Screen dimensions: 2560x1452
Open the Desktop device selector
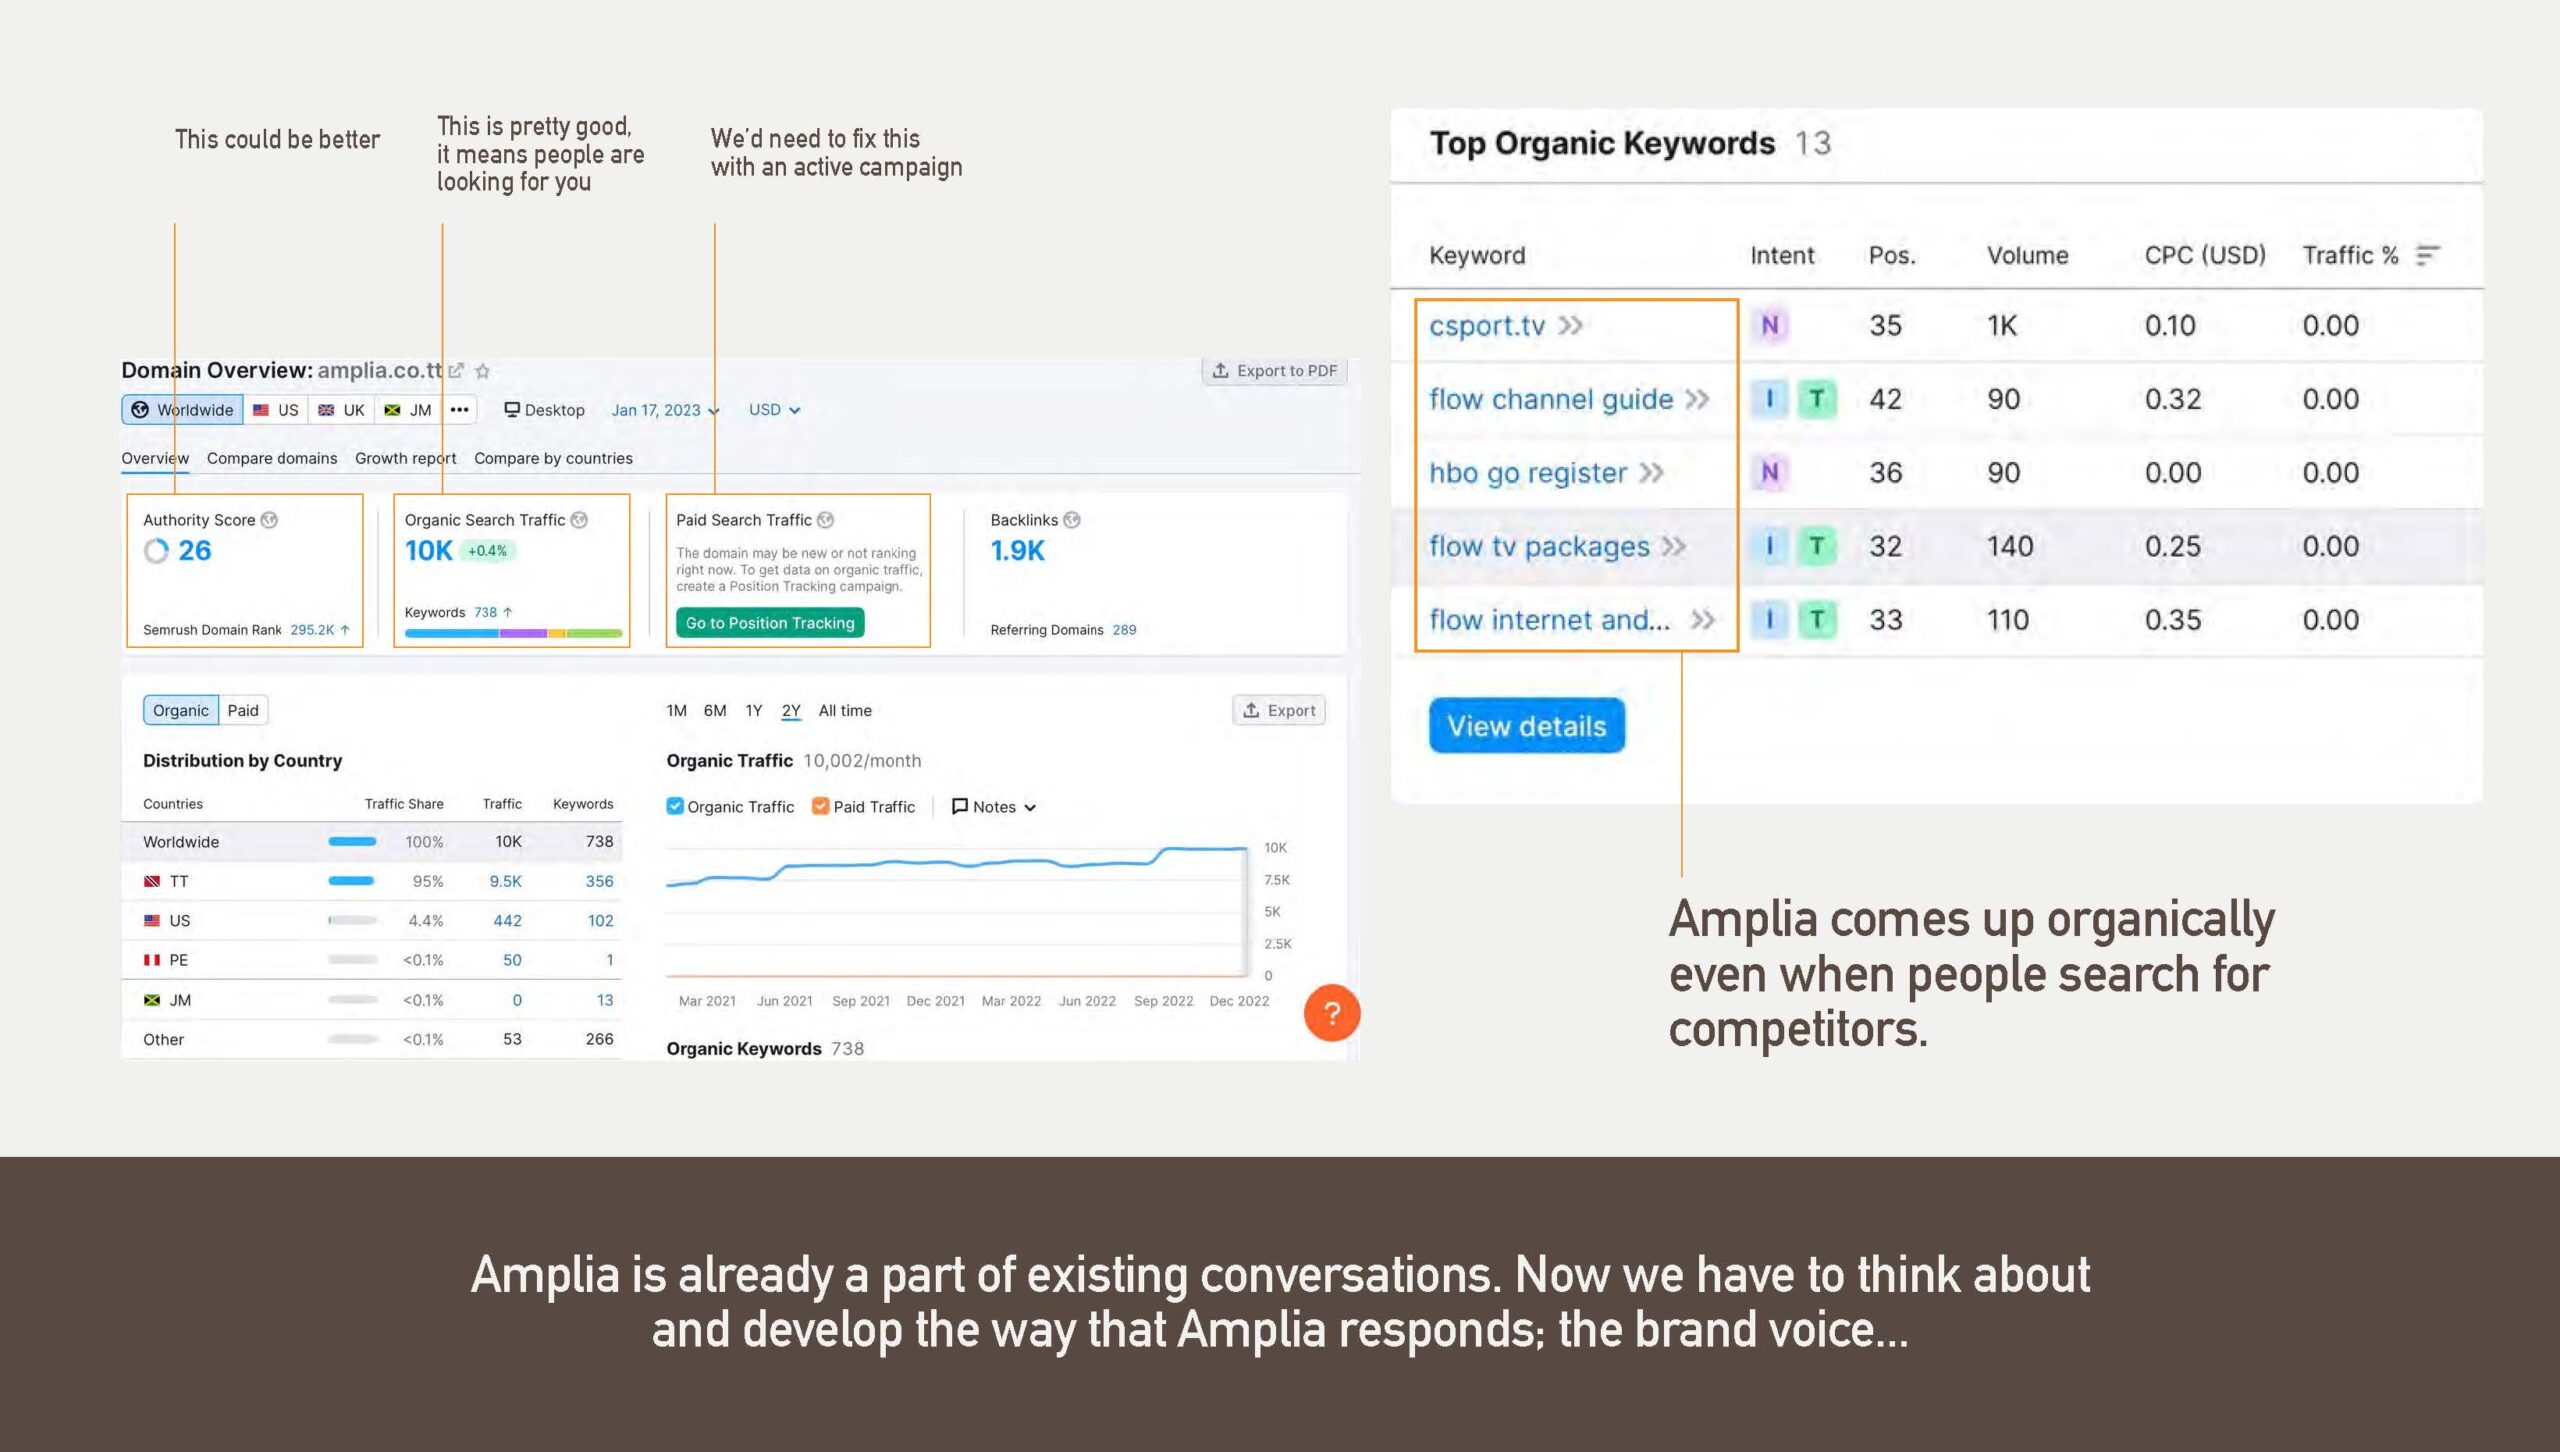click(544, 410)
